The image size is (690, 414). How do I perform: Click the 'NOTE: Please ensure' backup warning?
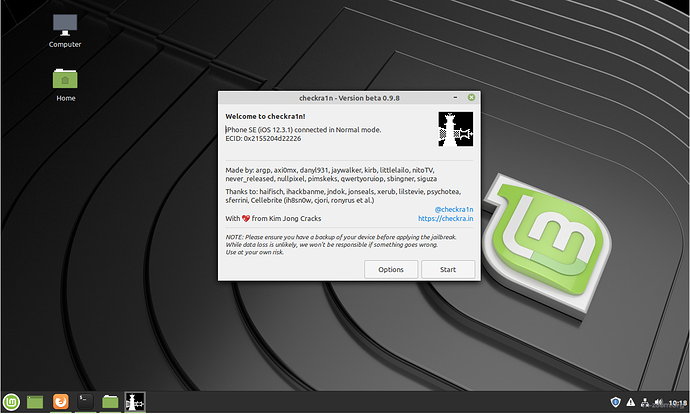click(341, 237)
